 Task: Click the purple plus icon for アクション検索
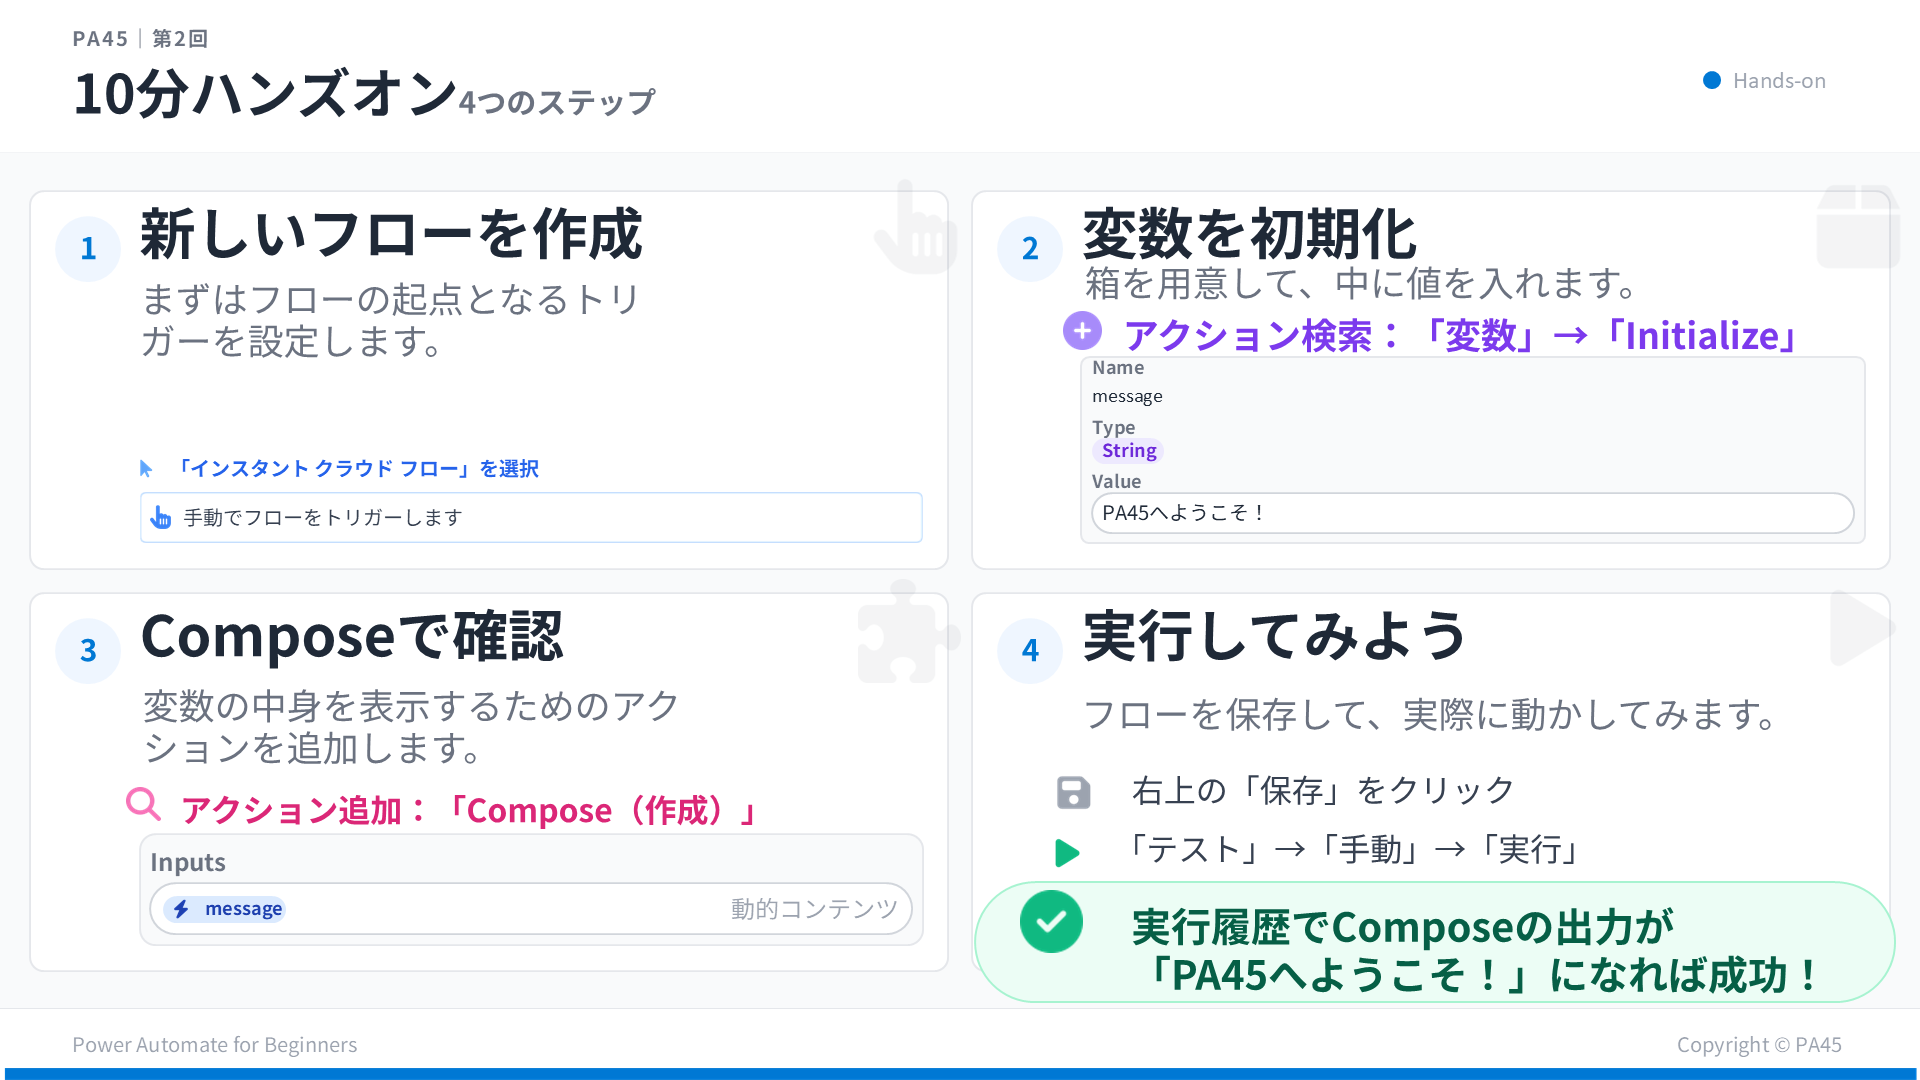click(x=1081, y=330)
